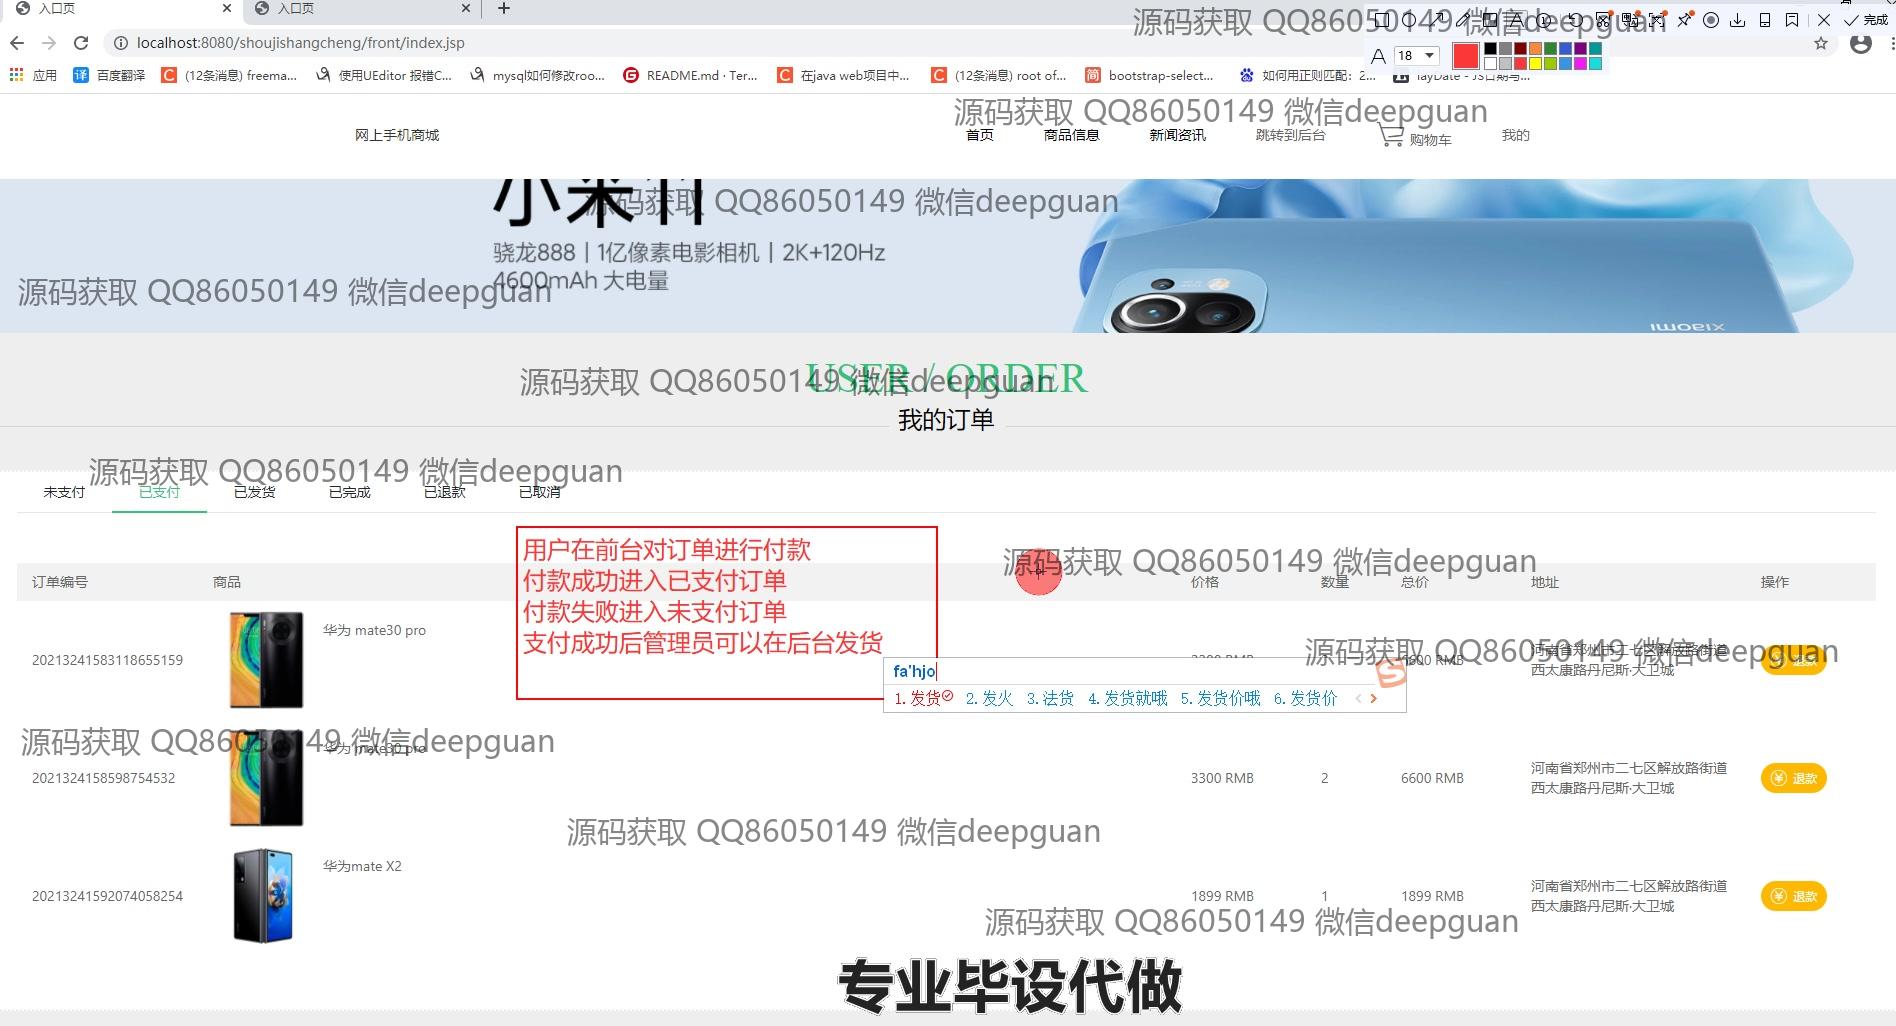Bookmark this page with star icon

(1820, 43)
